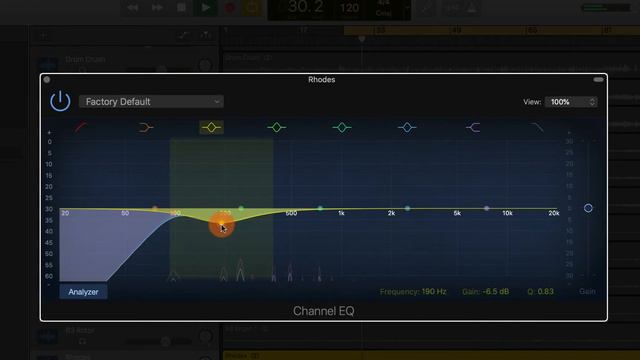Image resolution: width=640 pixels, height=360 pixels.
Task: Toggle the highlighted yellow peak band icon
Action: (211, 127)
